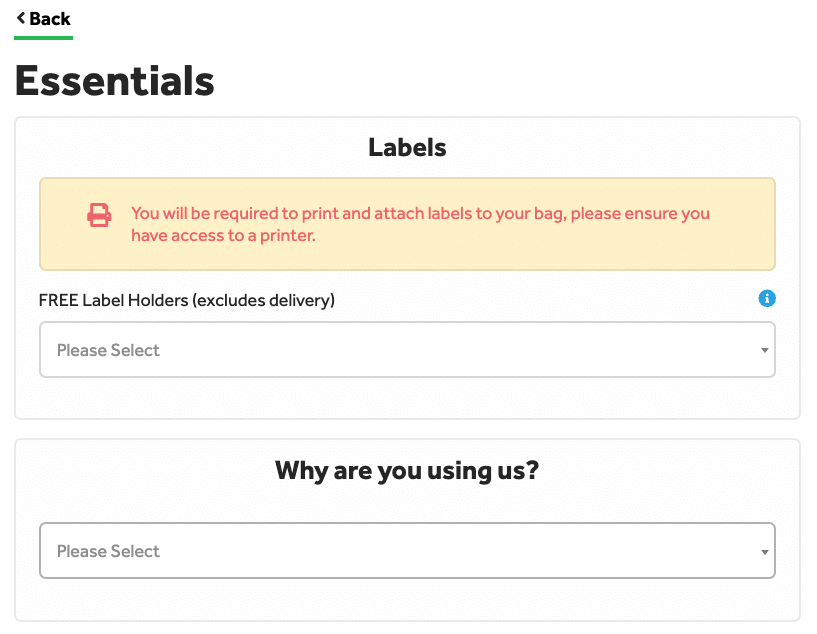
Task: Select the Essentials page heading
Action: [115, 81]
